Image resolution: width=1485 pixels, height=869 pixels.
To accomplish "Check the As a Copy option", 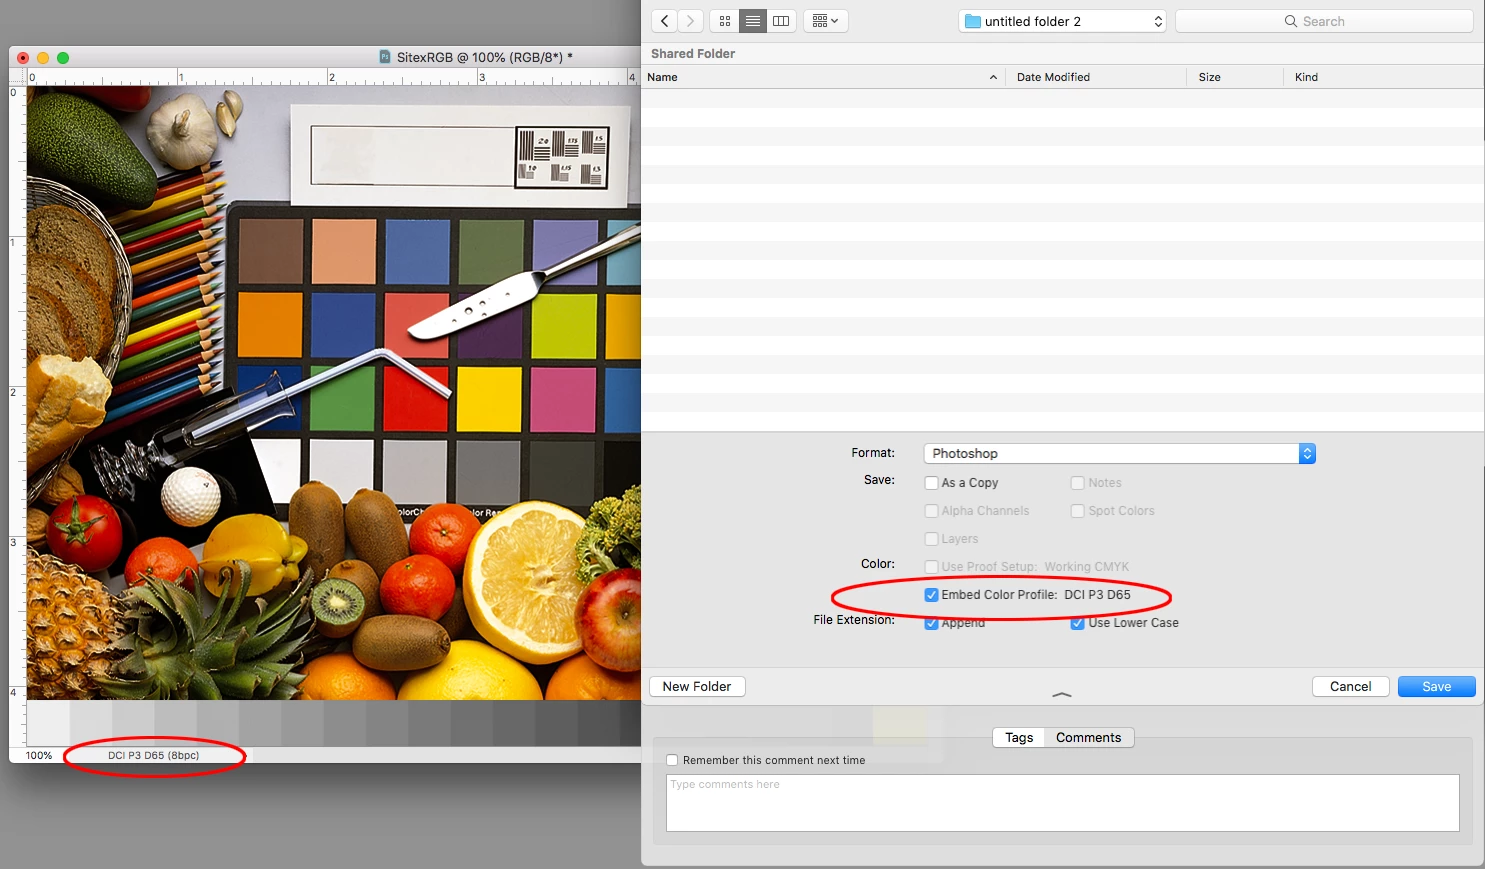I will coord(931,483).
